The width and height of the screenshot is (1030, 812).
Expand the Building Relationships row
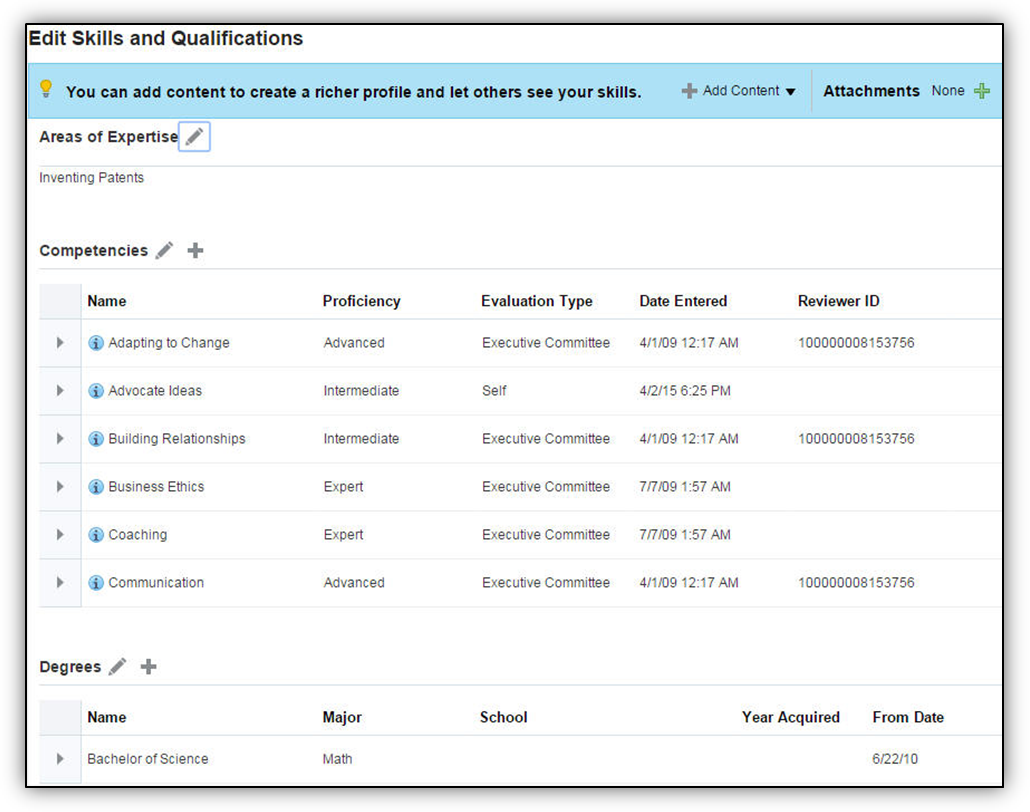[60, 439]
